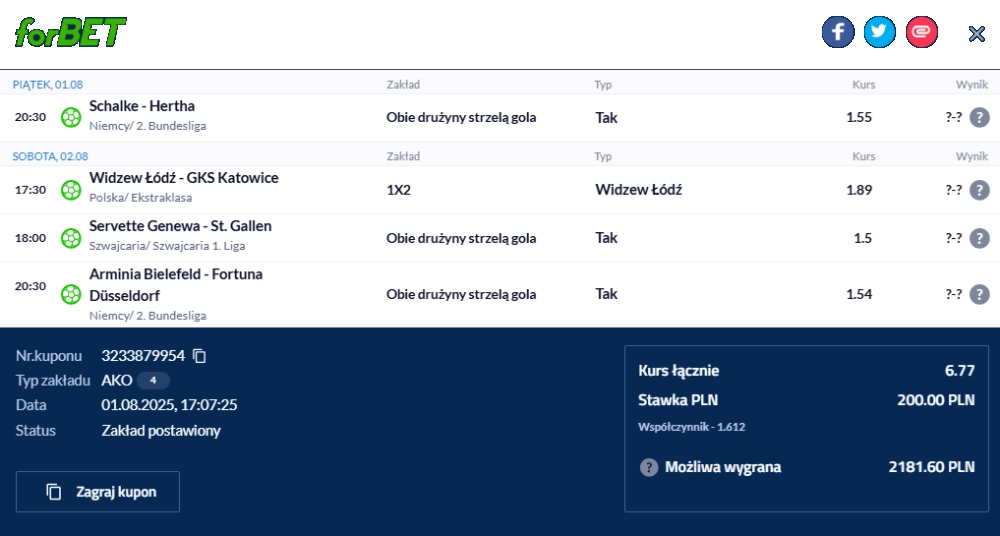Select odds 1.54 for Arminia Bielefeld row
Image resolution: width=1000 pixels, height=536 pixels.
[x=859, y=294]
